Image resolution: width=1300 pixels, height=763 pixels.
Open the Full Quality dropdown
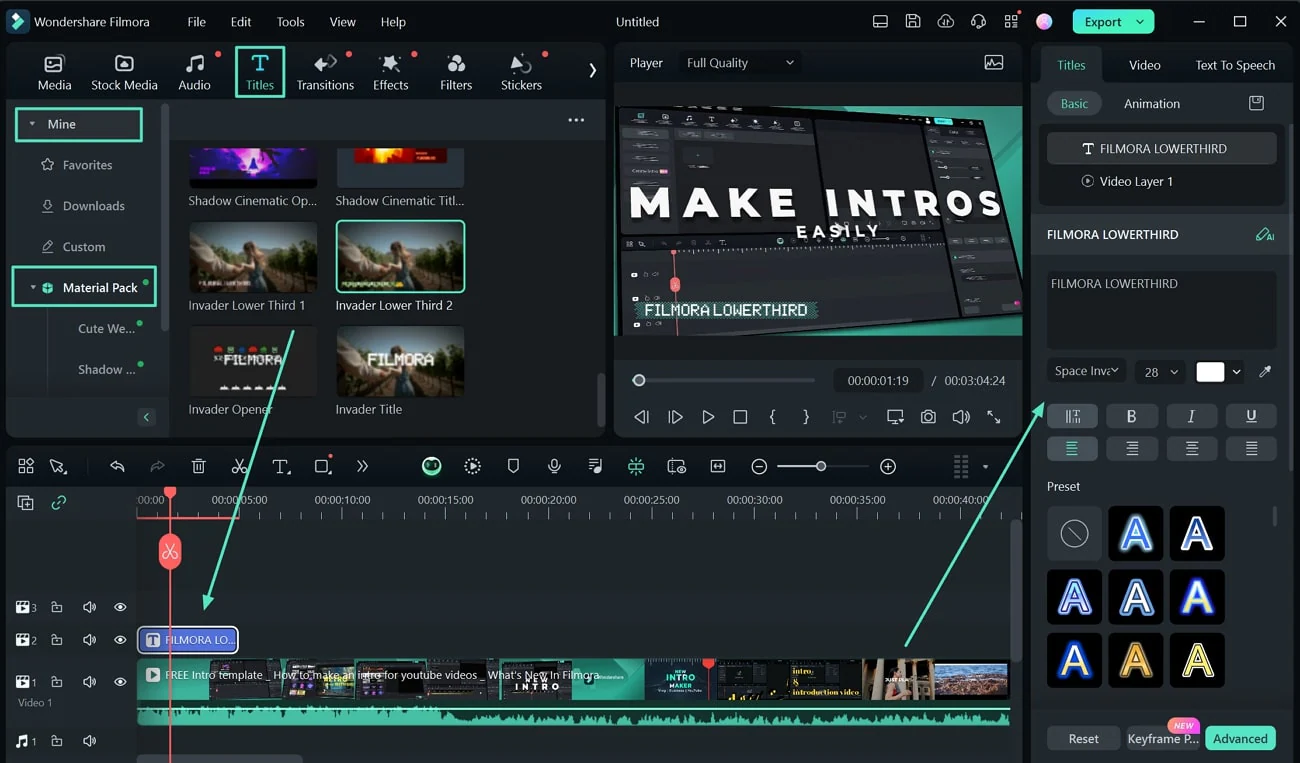740,63
